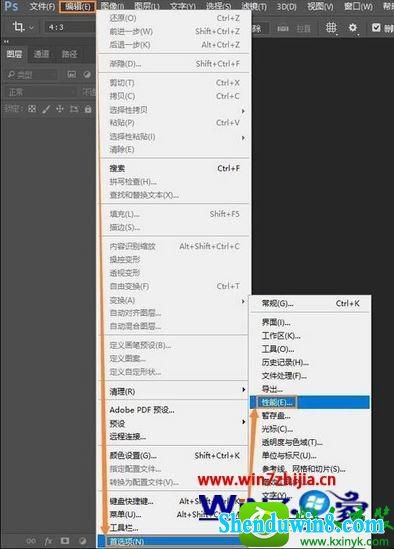Click the lock all padlock icon
The width and height of the screenshot is (394, 549).
tap(88, 109)
